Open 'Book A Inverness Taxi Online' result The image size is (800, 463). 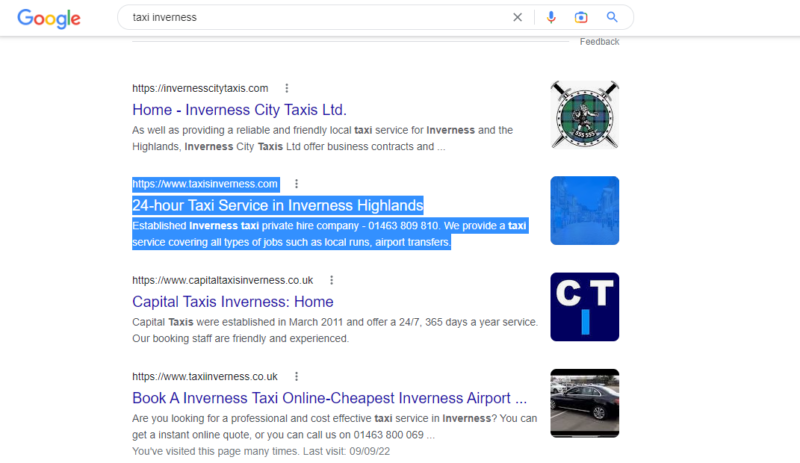click(330, 398)
